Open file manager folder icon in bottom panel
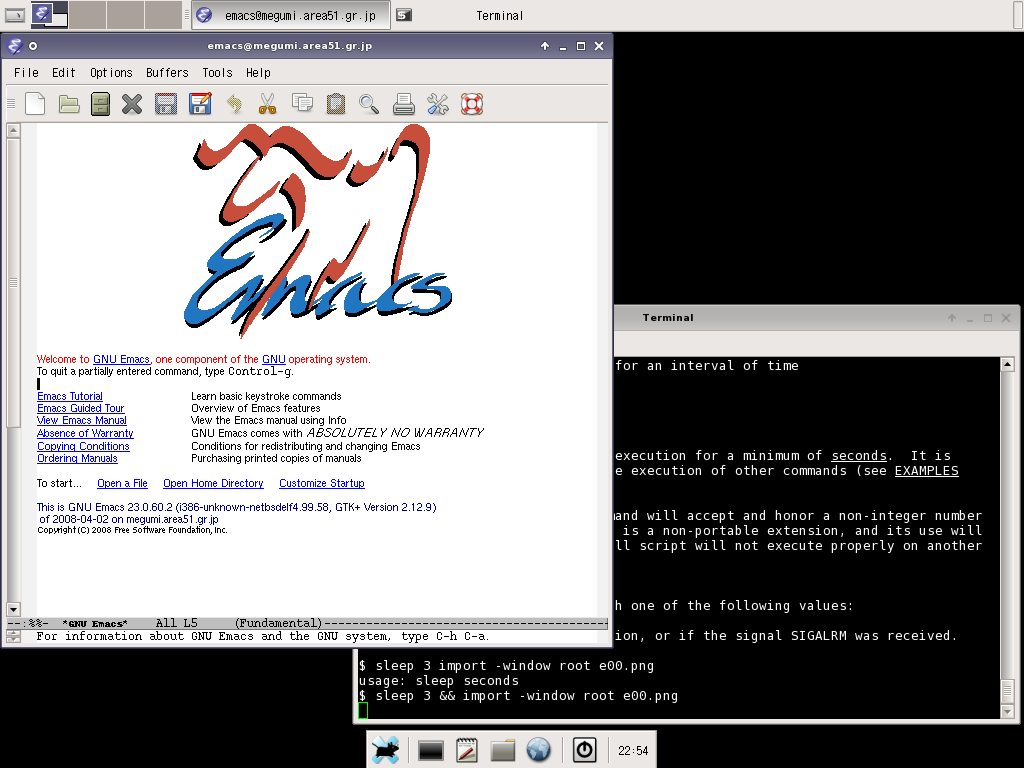Screen dimensions: 1024x768 pyautogui.click(x=503, y=750)
